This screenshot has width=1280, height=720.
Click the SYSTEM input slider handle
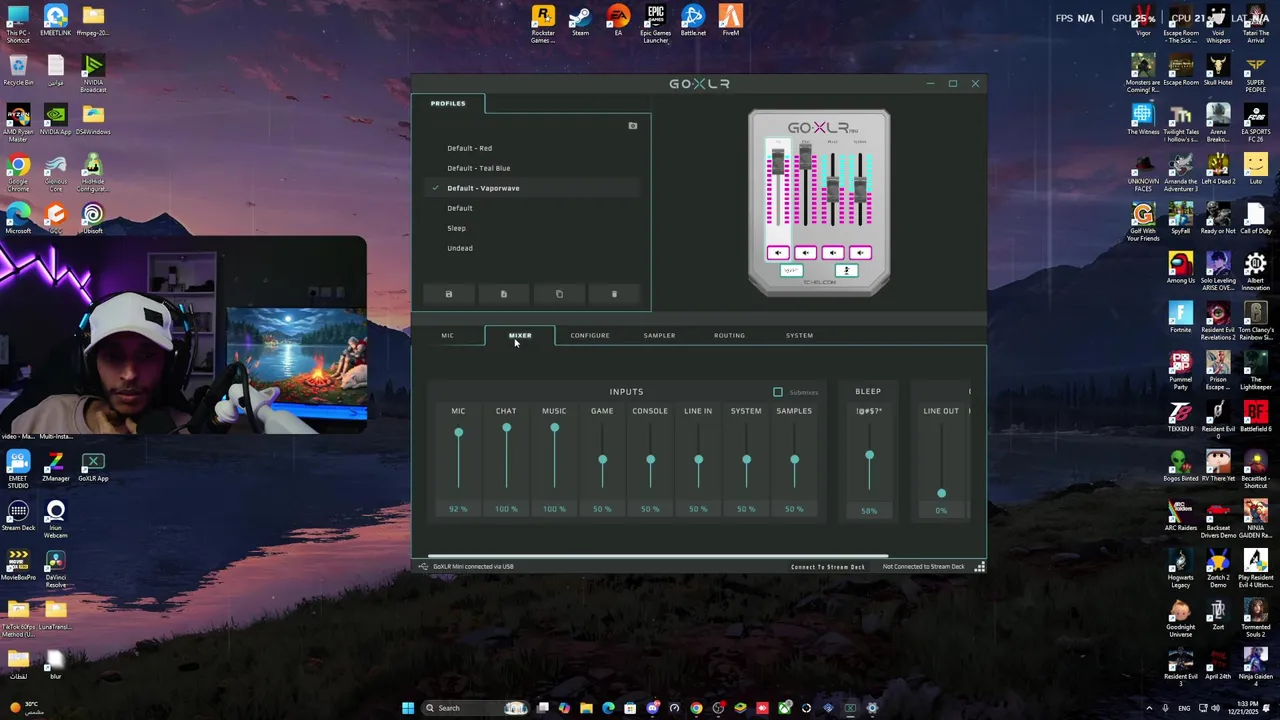tap(746, 460)
